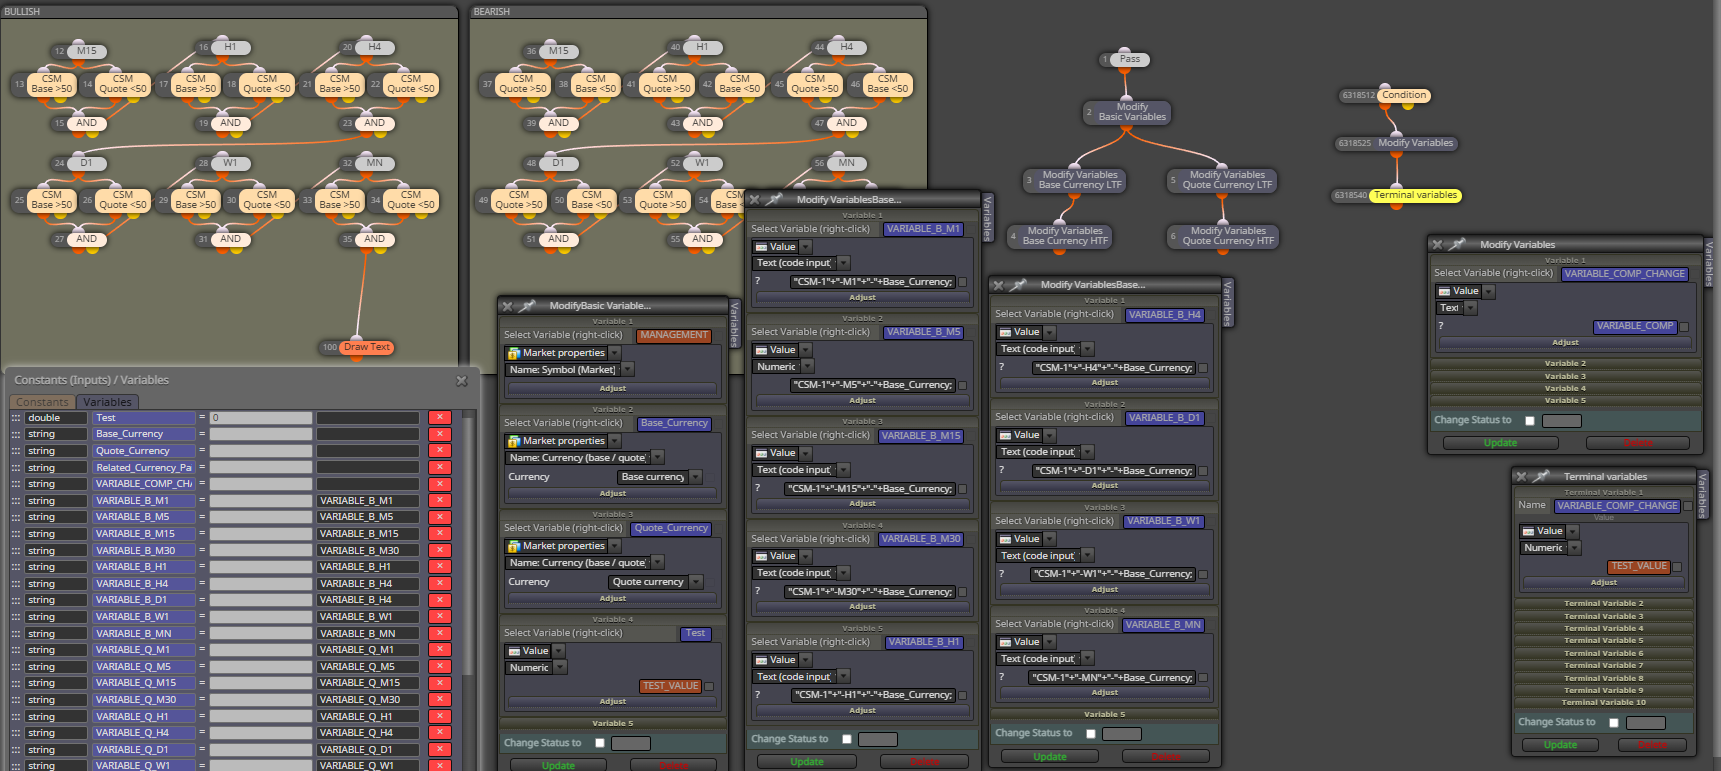The height and width of the screenshot is (771, 1721).
Task: Select the yellow Terminal variables node
Action: point(1415,195)
